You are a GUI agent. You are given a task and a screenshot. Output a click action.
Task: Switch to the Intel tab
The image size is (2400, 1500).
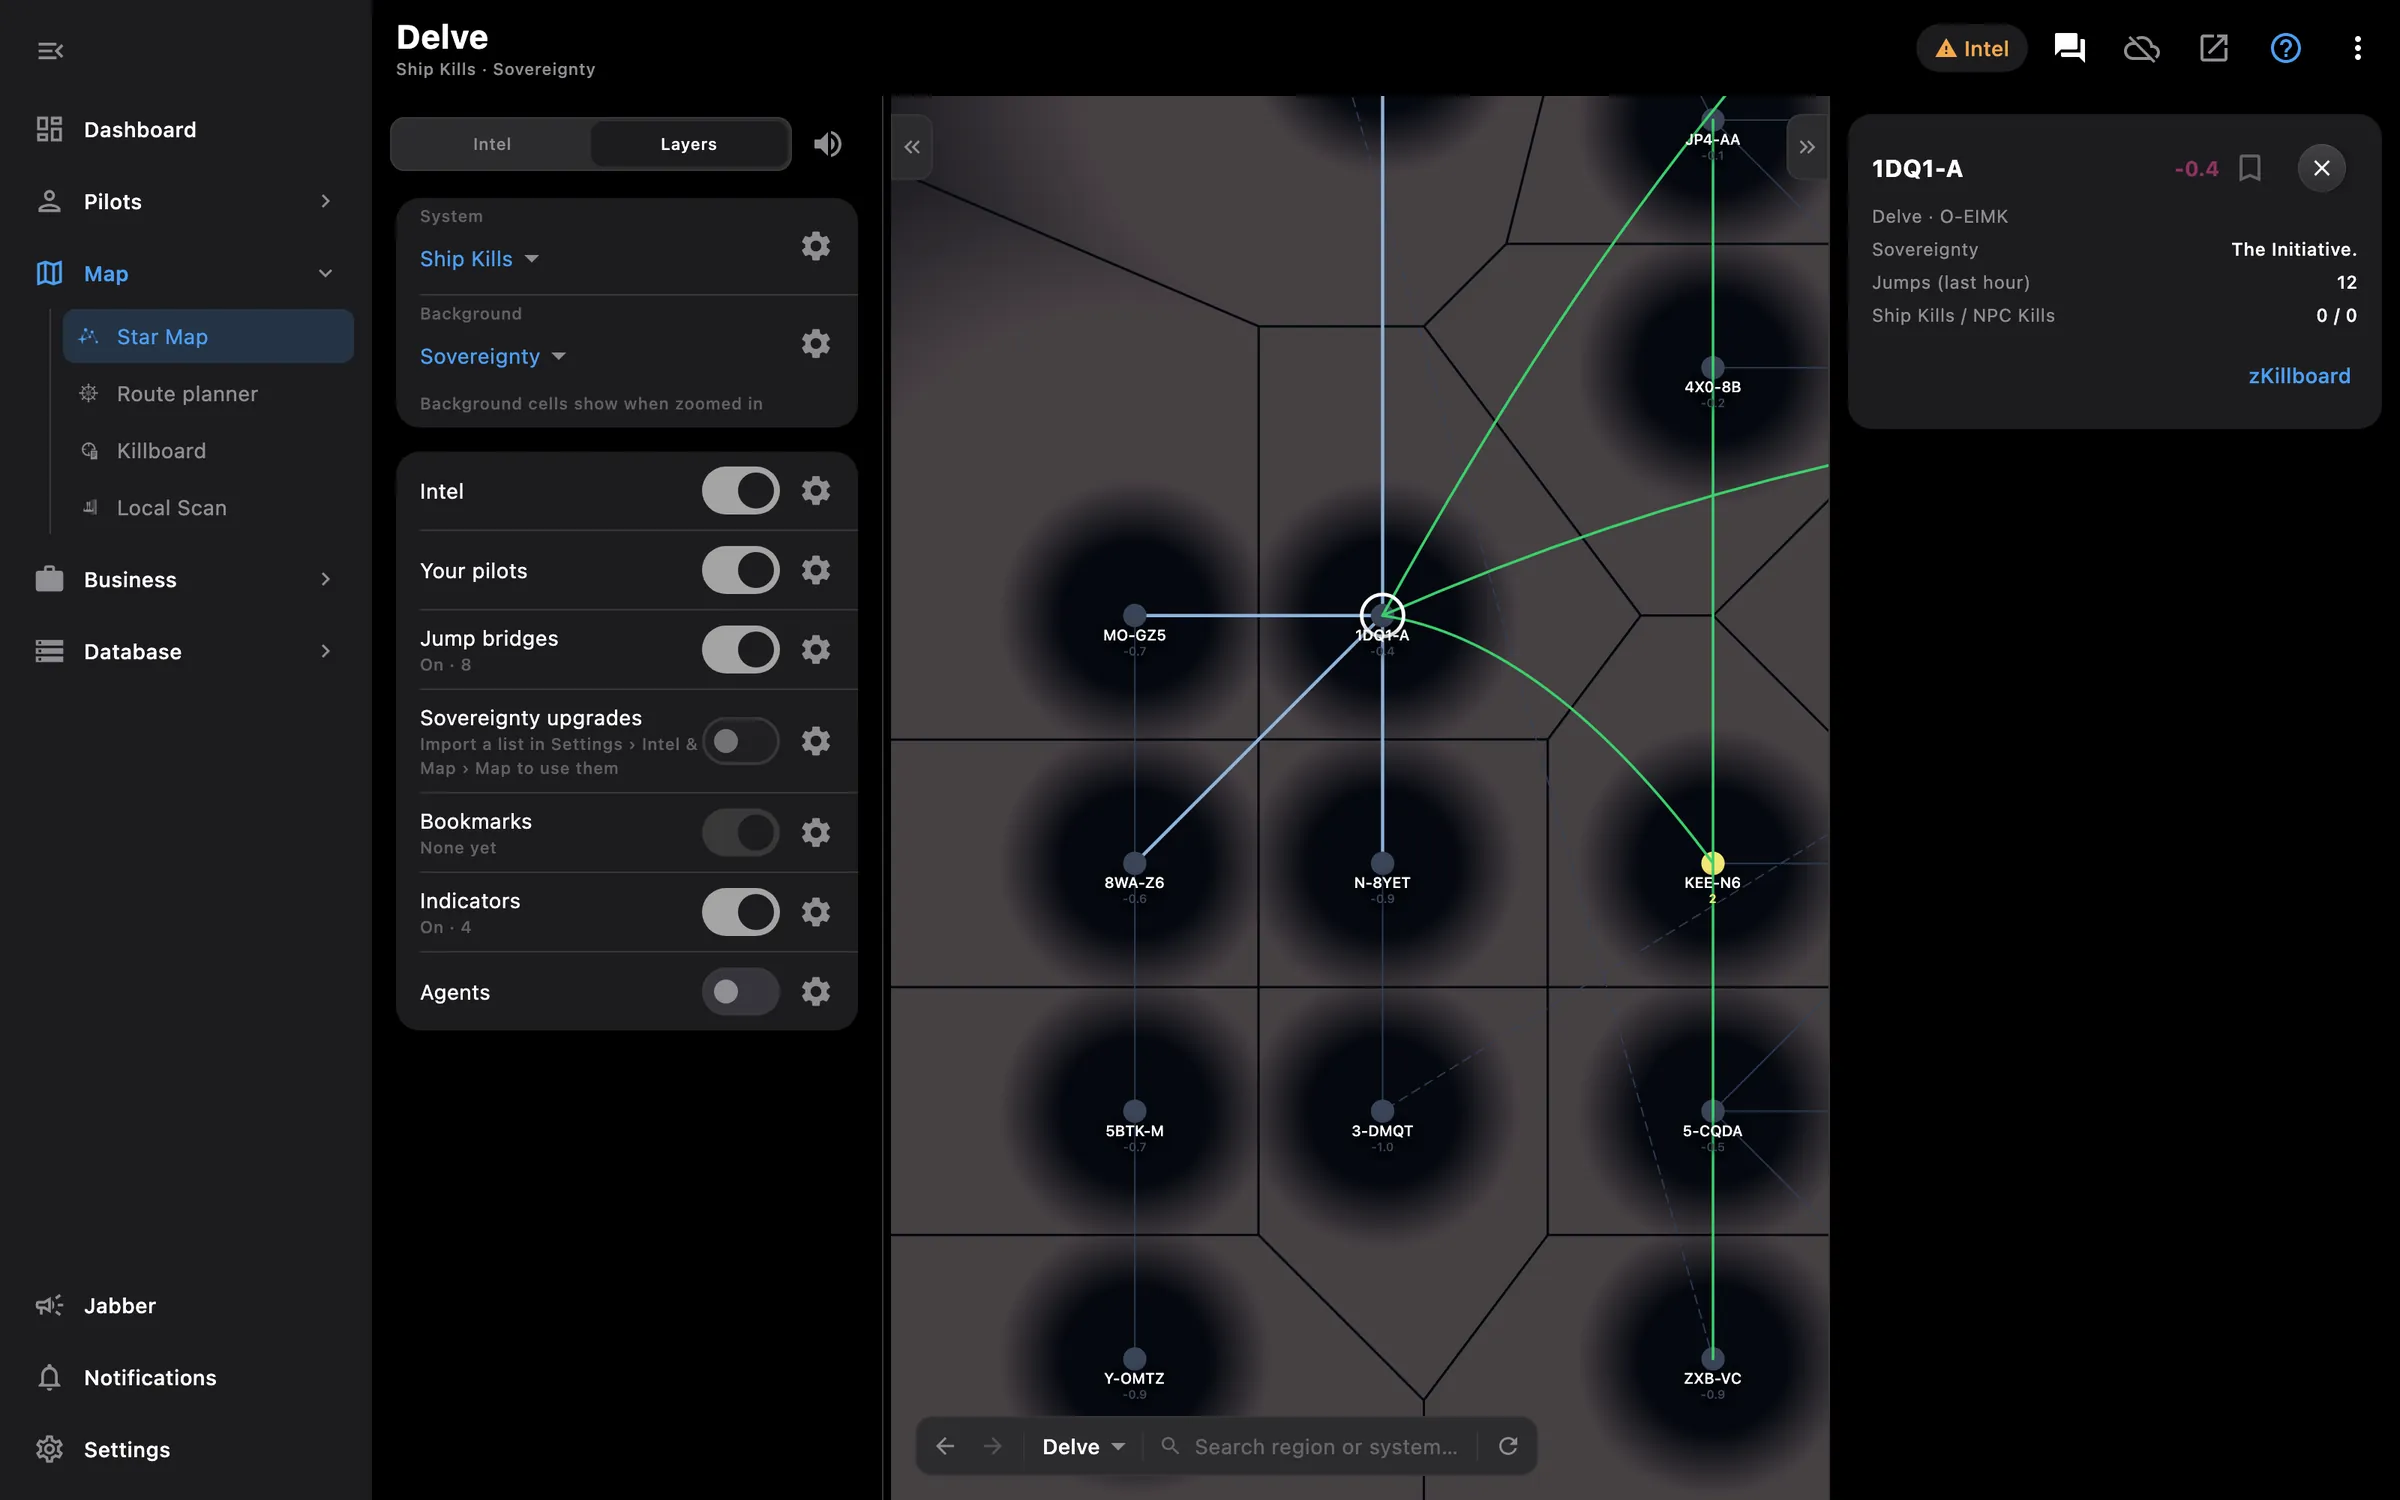491,144
